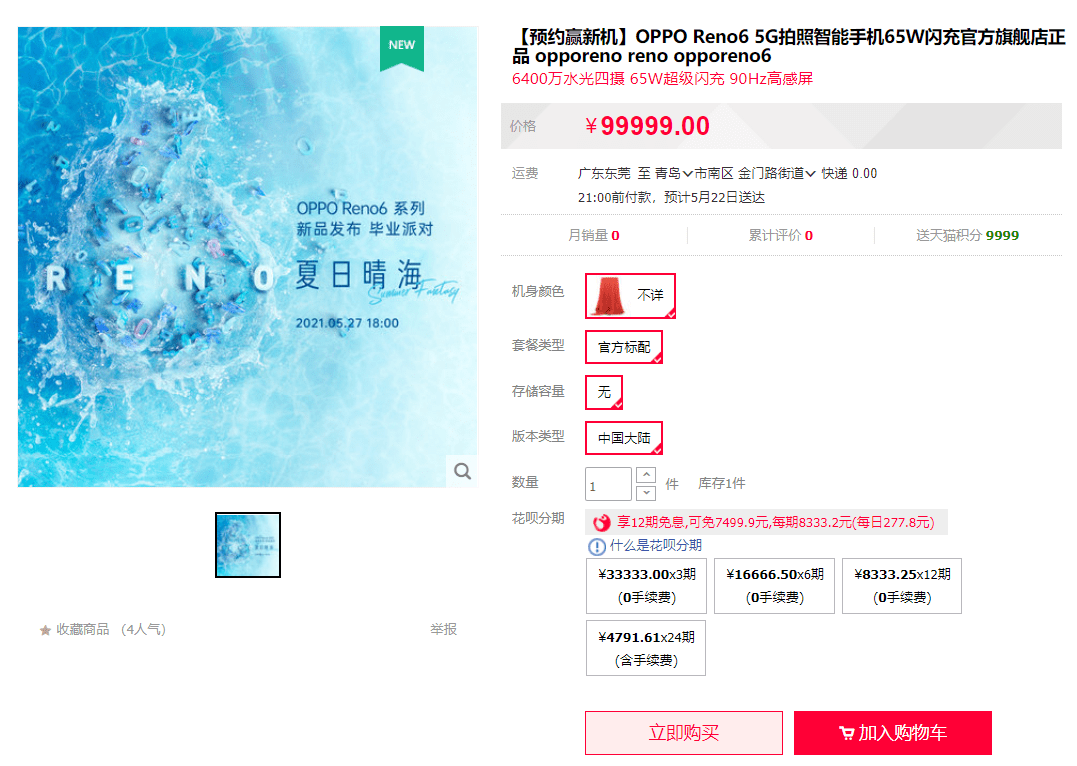Select the 官方标配 package option

point(624,347)
